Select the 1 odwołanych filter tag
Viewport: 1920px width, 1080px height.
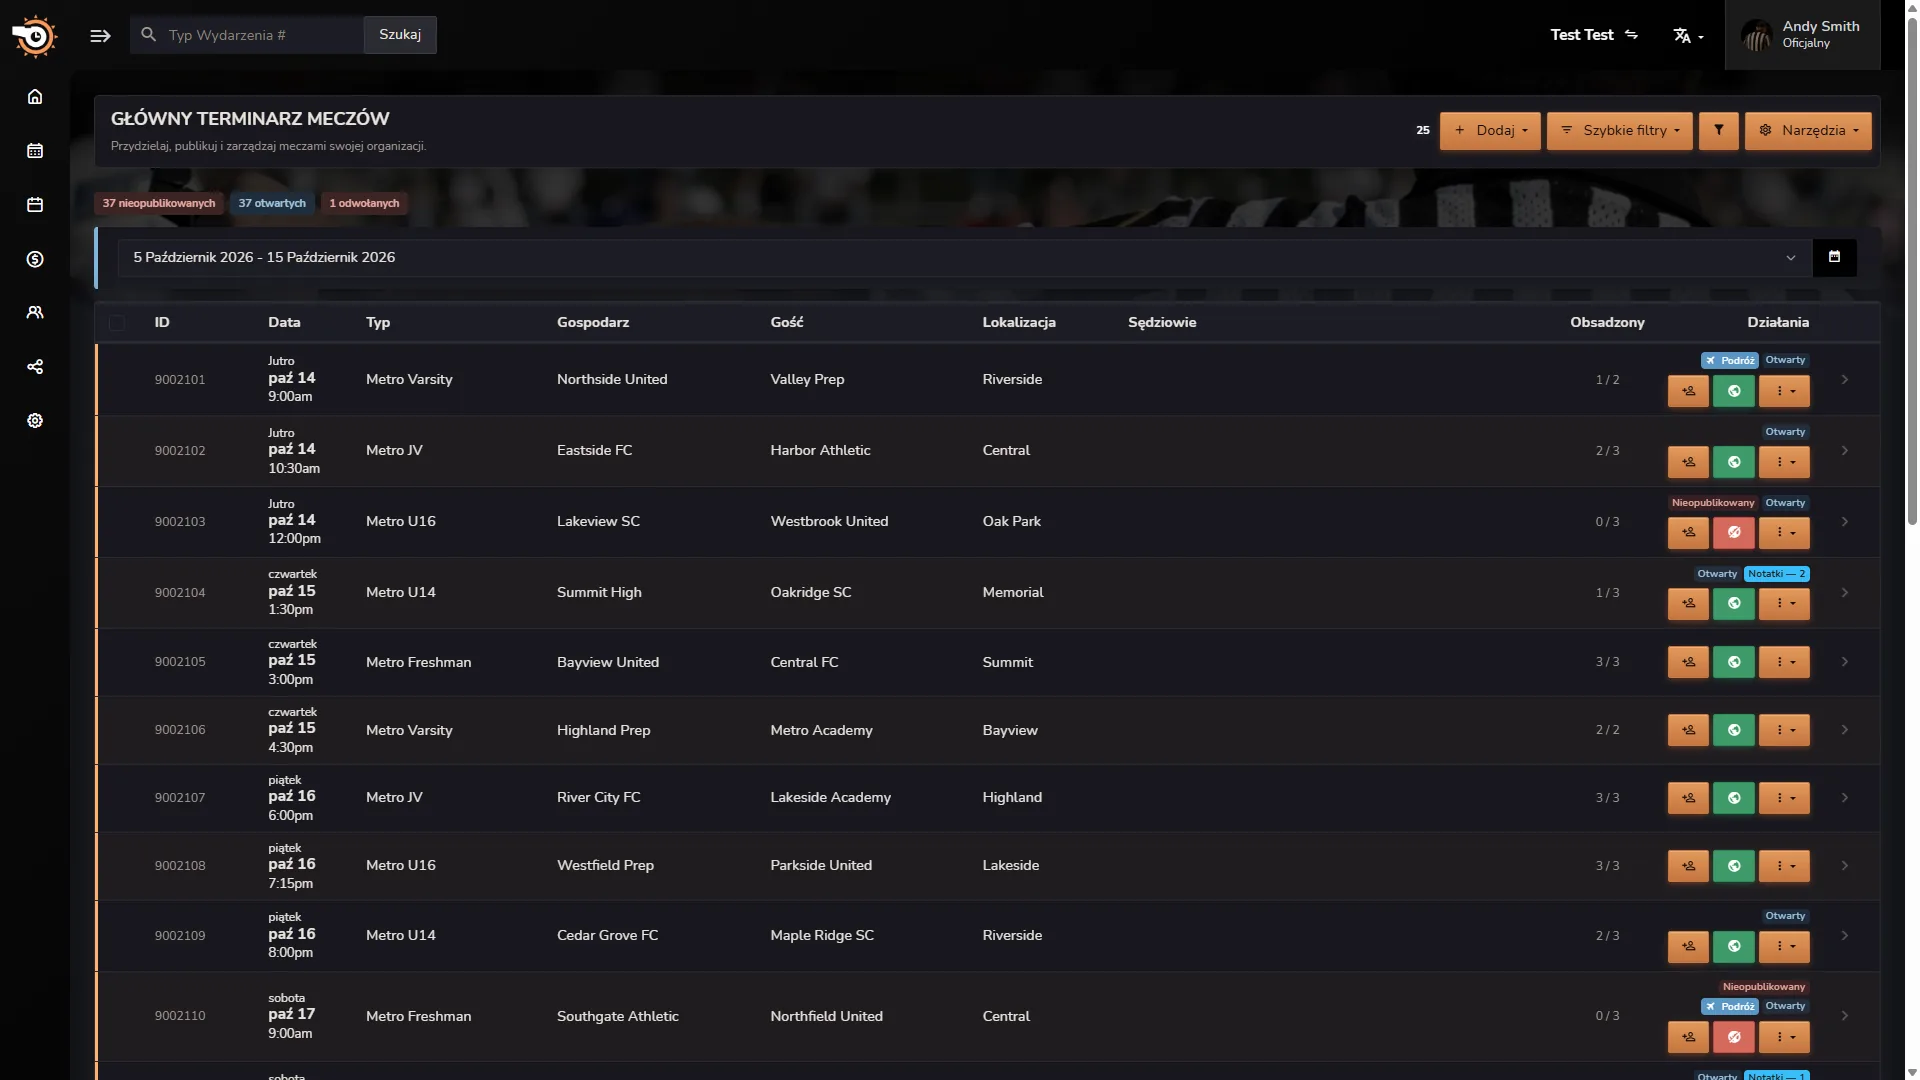click(364, 203)
